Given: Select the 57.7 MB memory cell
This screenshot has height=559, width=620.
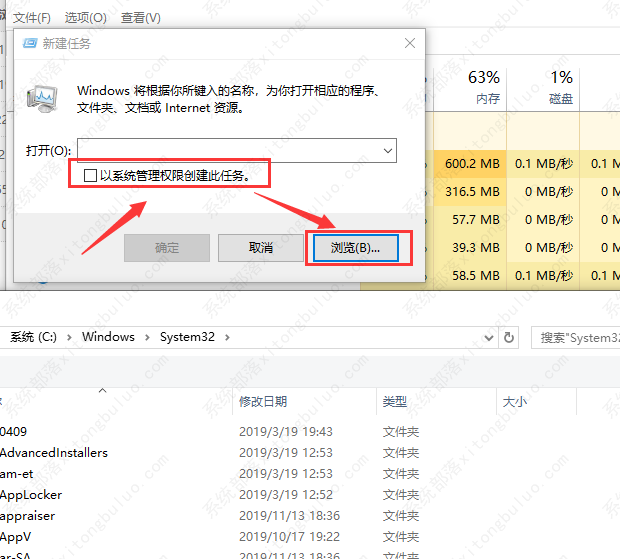Looking at the screenshot, I should (x=471, y=220).
